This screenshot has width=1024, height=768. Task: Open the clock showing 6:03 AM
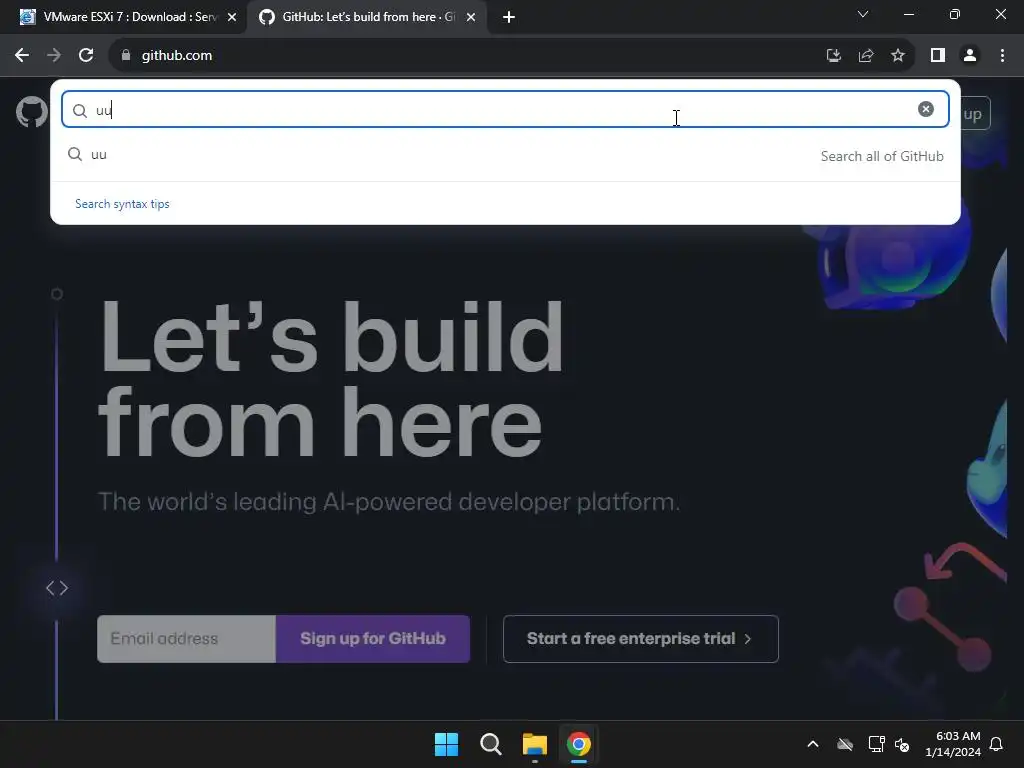pyautogui.click(x=953, y=744)
